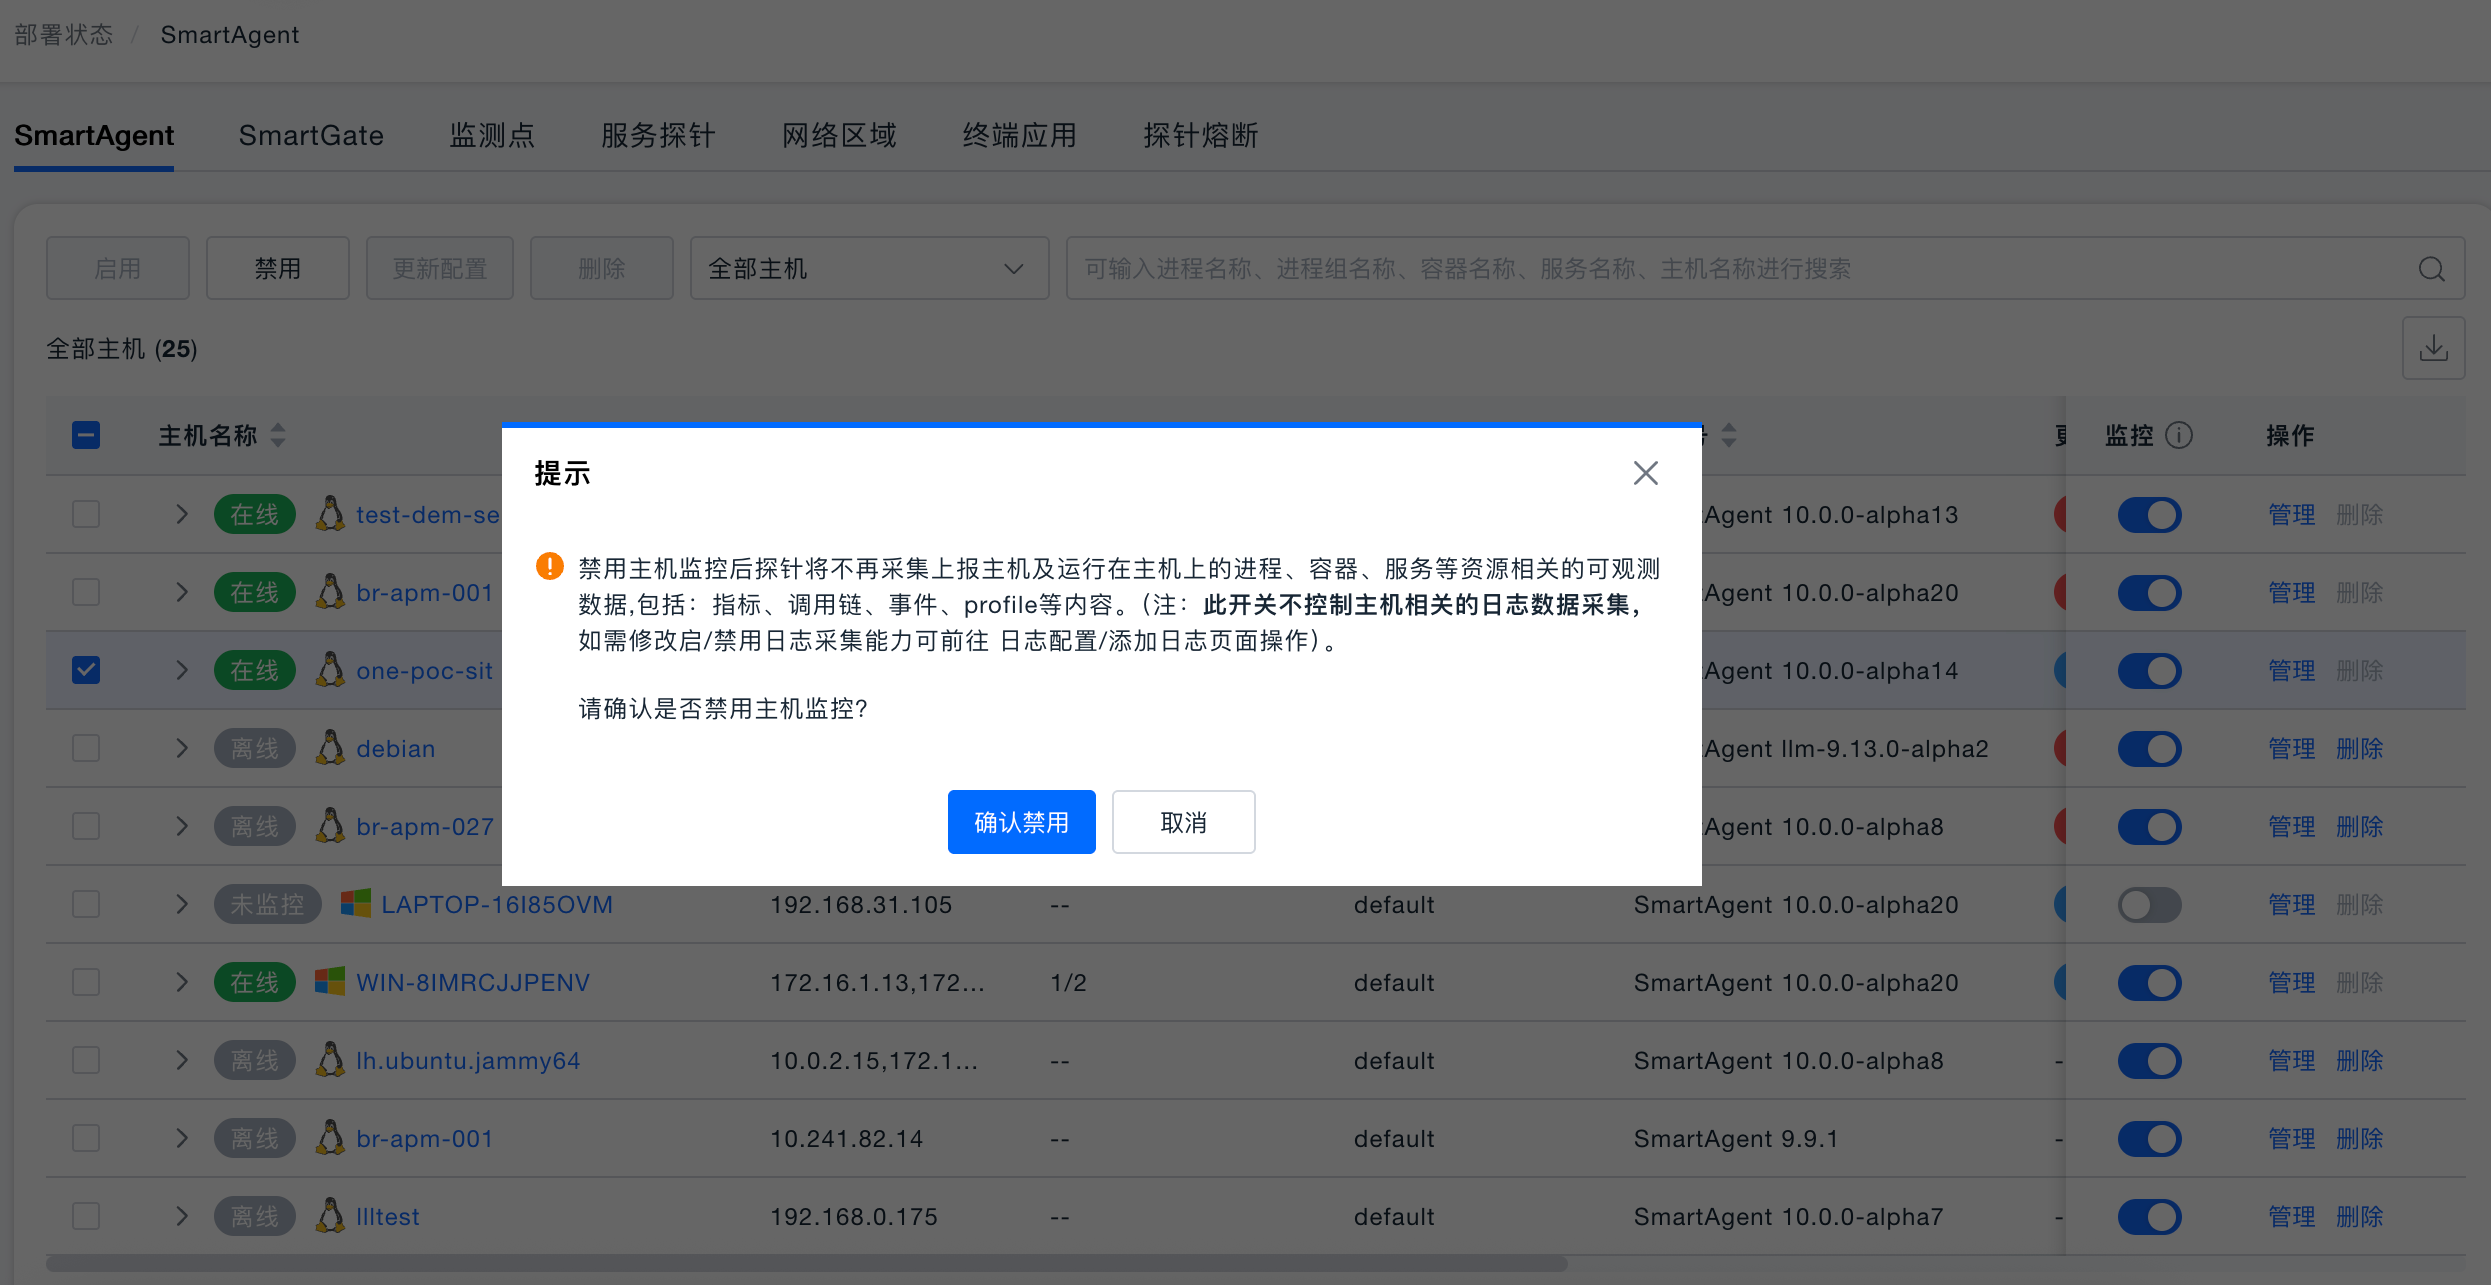
Task: Check the LAPTOP-16I85OVM row checkbox
Action: (86, 904)
